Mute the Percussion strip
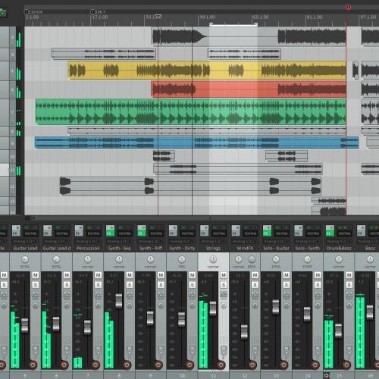 pos(98,275)
